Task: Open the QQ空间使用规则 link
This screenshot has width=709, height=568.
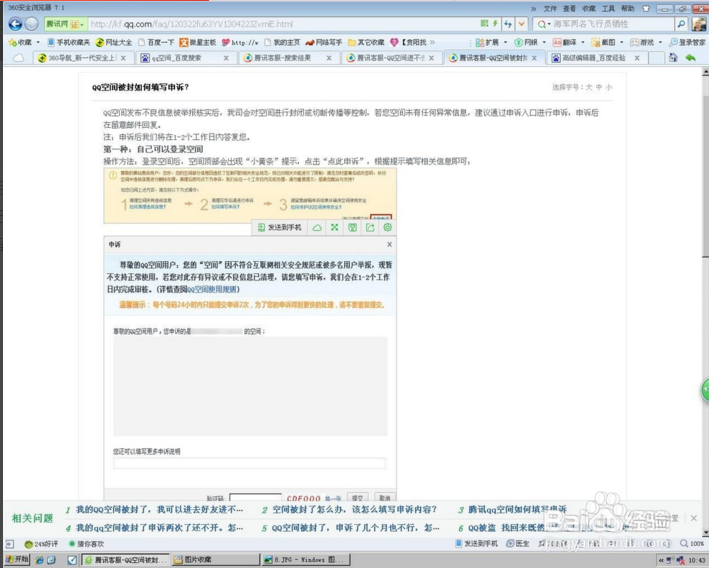Action: pos(212,289)
